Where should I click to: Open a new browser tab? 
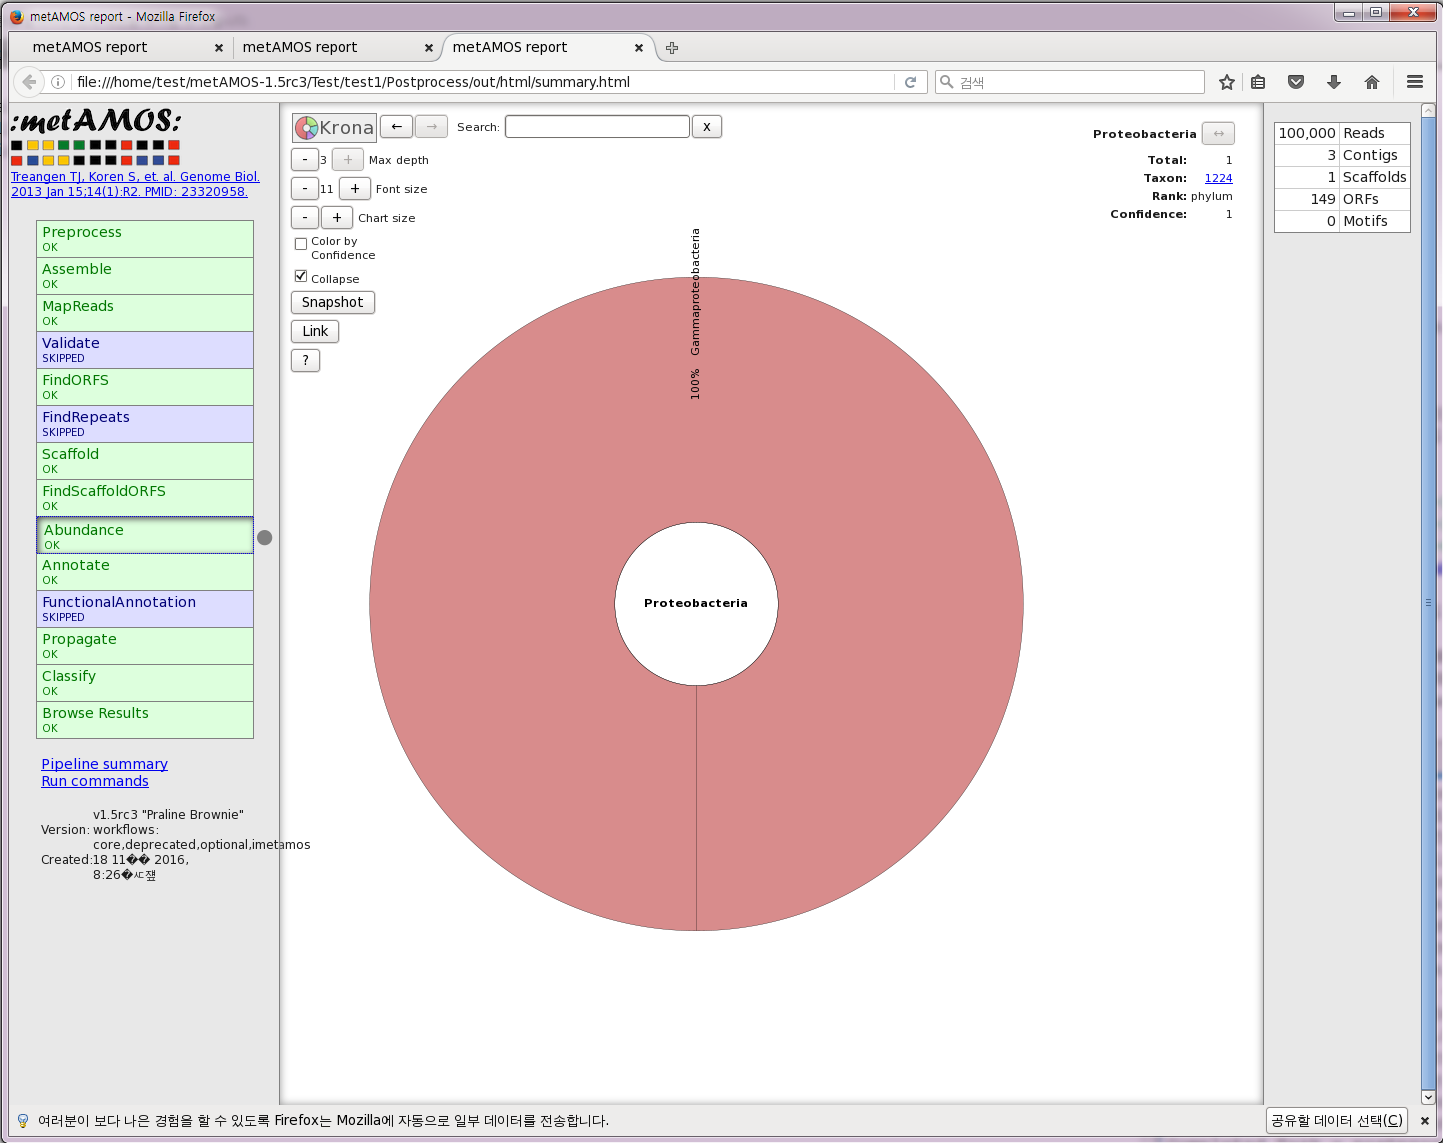pyautogui.click(x=672, y=48)
